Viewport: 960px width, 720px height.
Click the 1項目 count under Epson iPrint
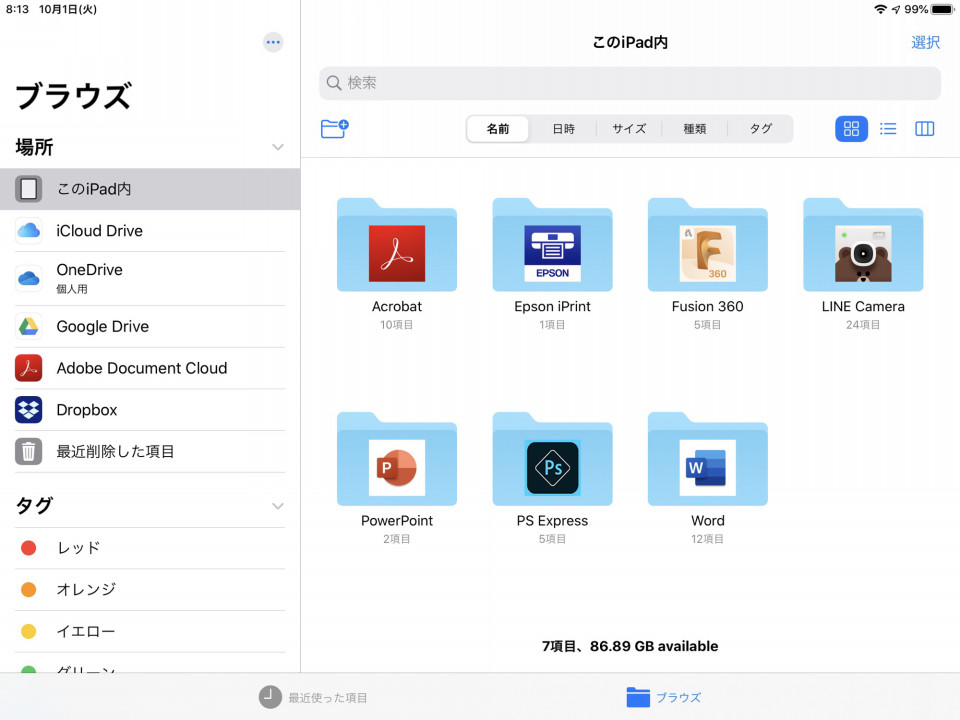pyautogui.click(x=552, y=324)
